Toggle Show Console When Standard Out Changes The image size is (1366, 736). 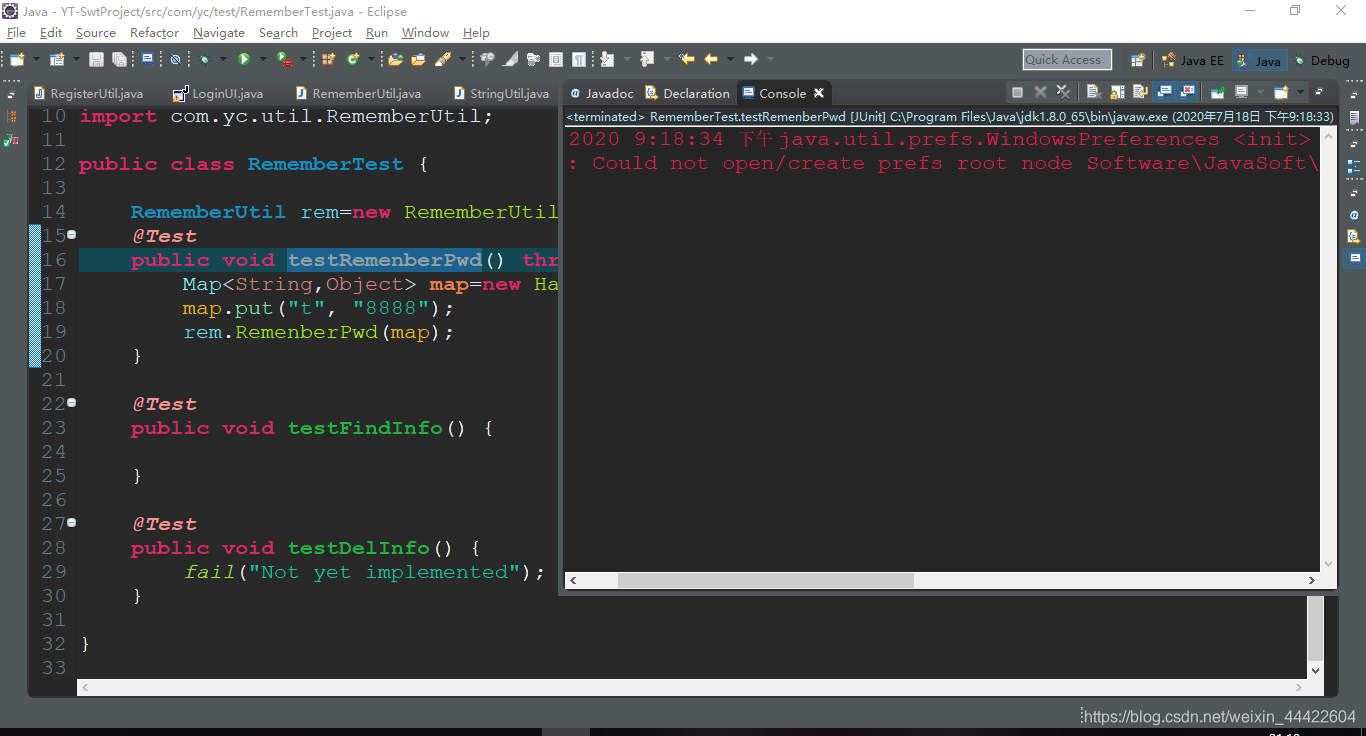[x=1164, y=92]
